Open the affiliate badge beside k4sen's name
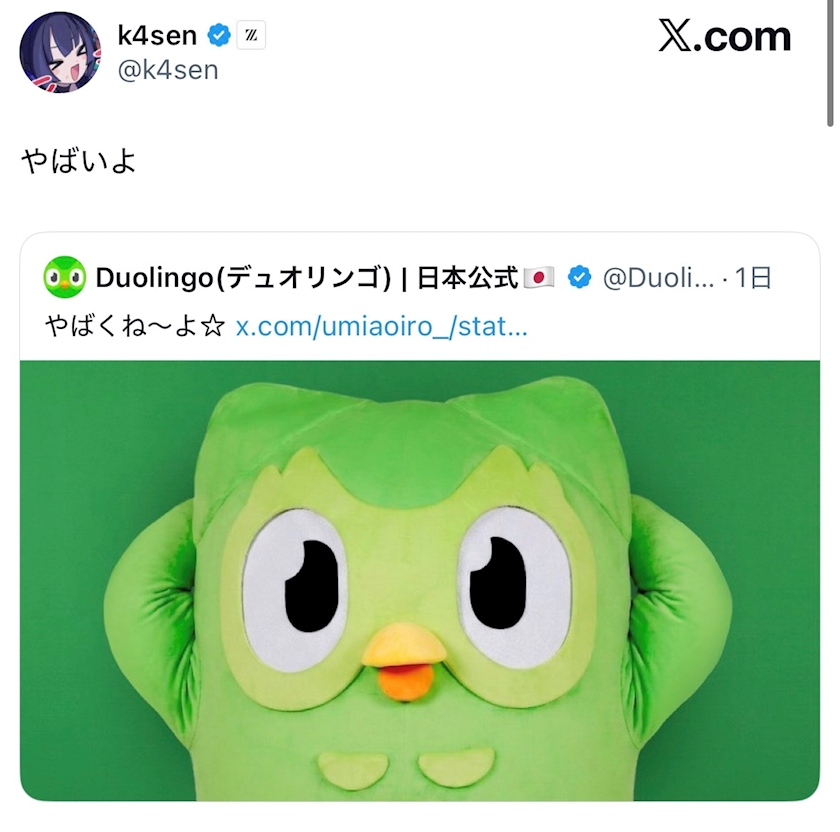840x832 pixels. point(251,35)
